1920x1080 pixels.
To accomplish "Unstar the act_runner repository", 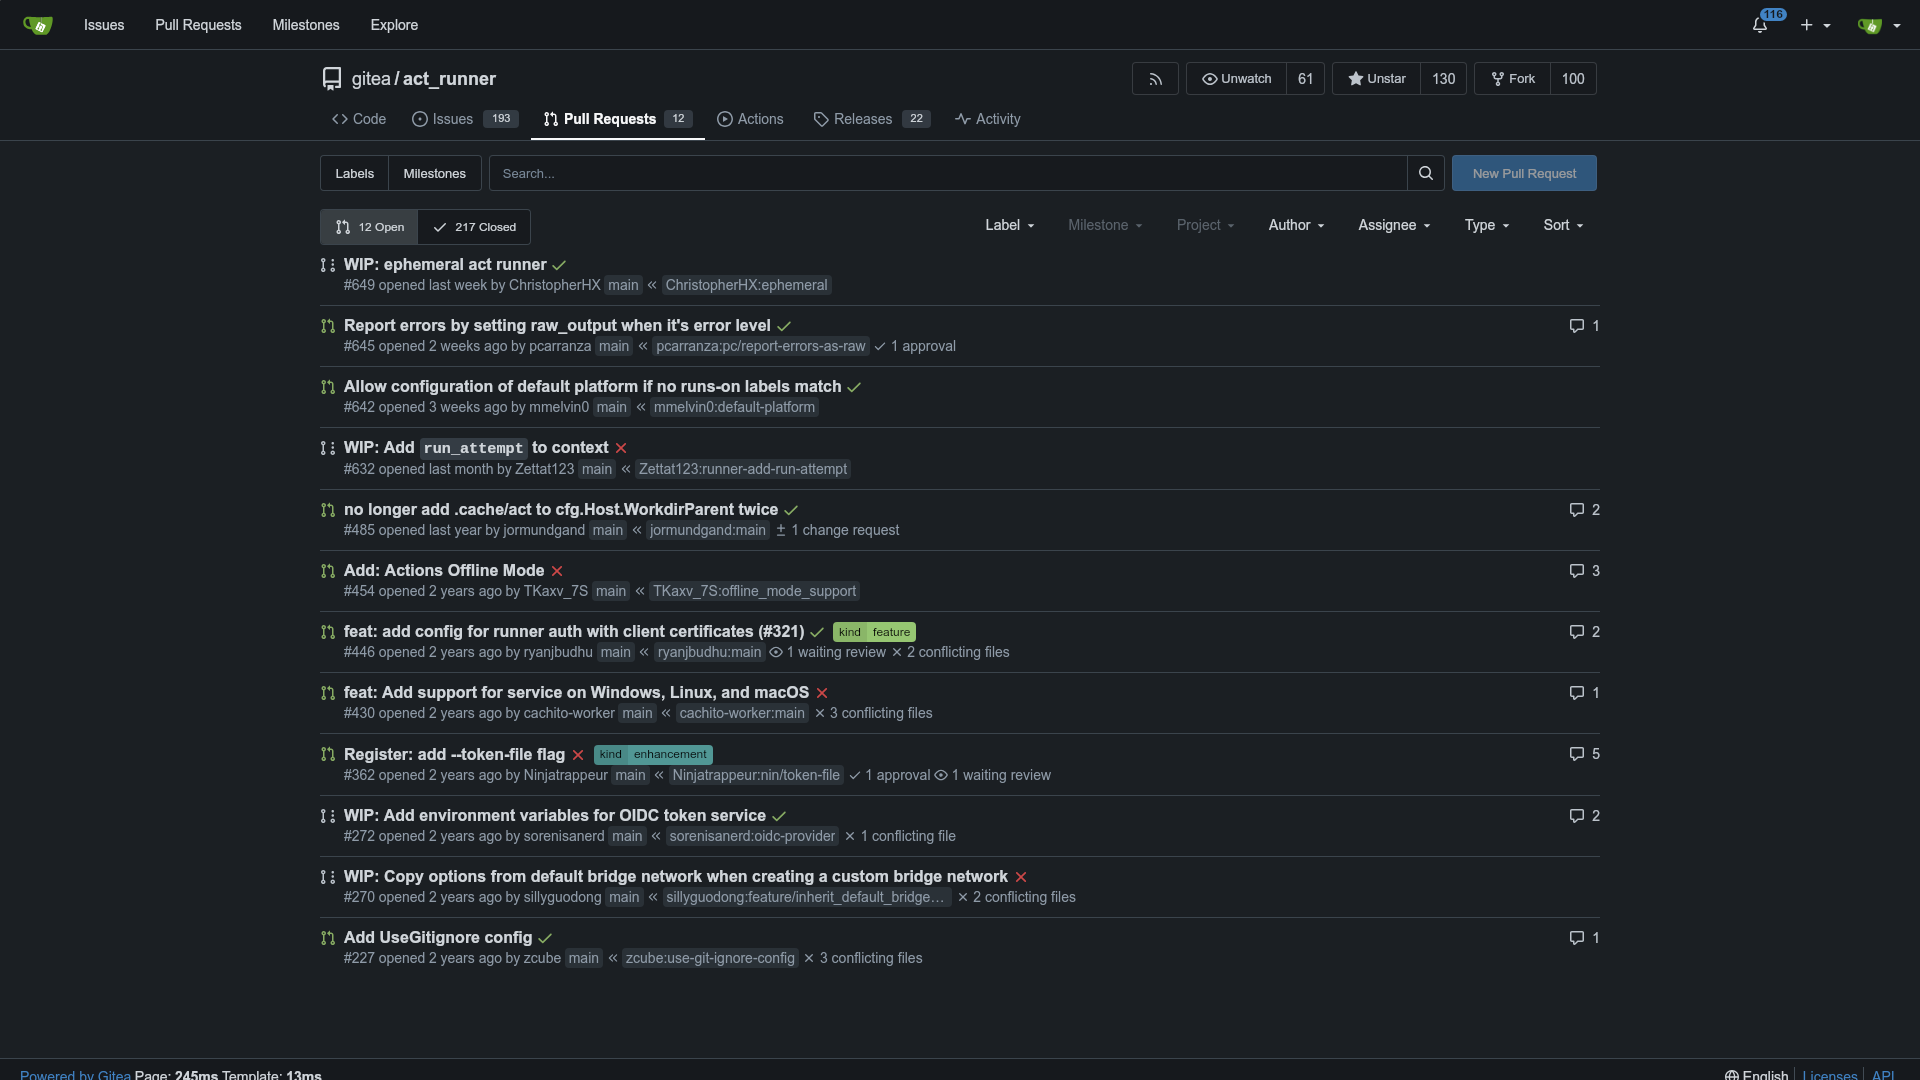I will [1376, 79].
